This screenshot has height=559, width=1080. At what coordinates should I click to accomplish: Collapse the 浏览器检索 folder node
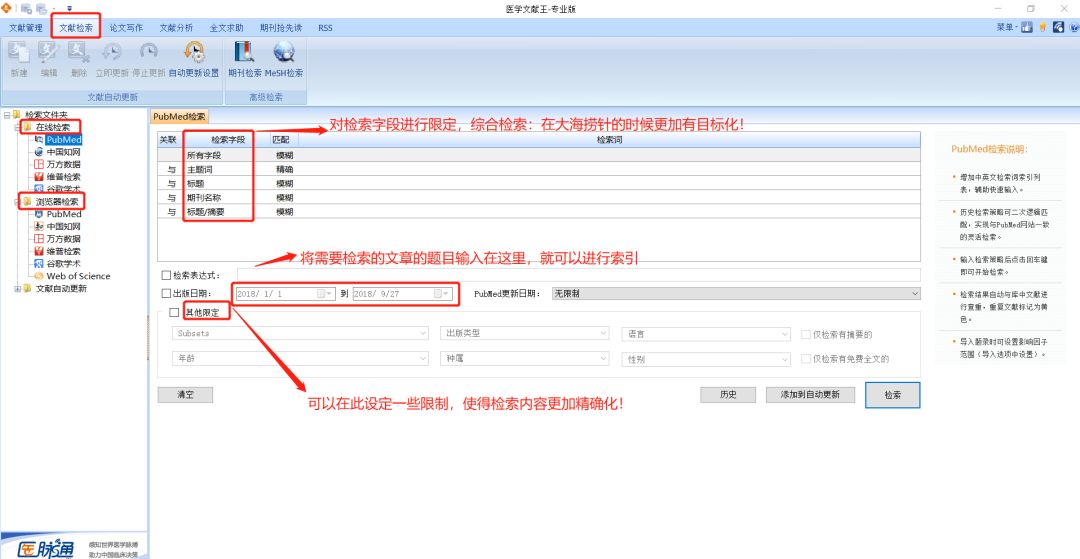click(17, 202)
